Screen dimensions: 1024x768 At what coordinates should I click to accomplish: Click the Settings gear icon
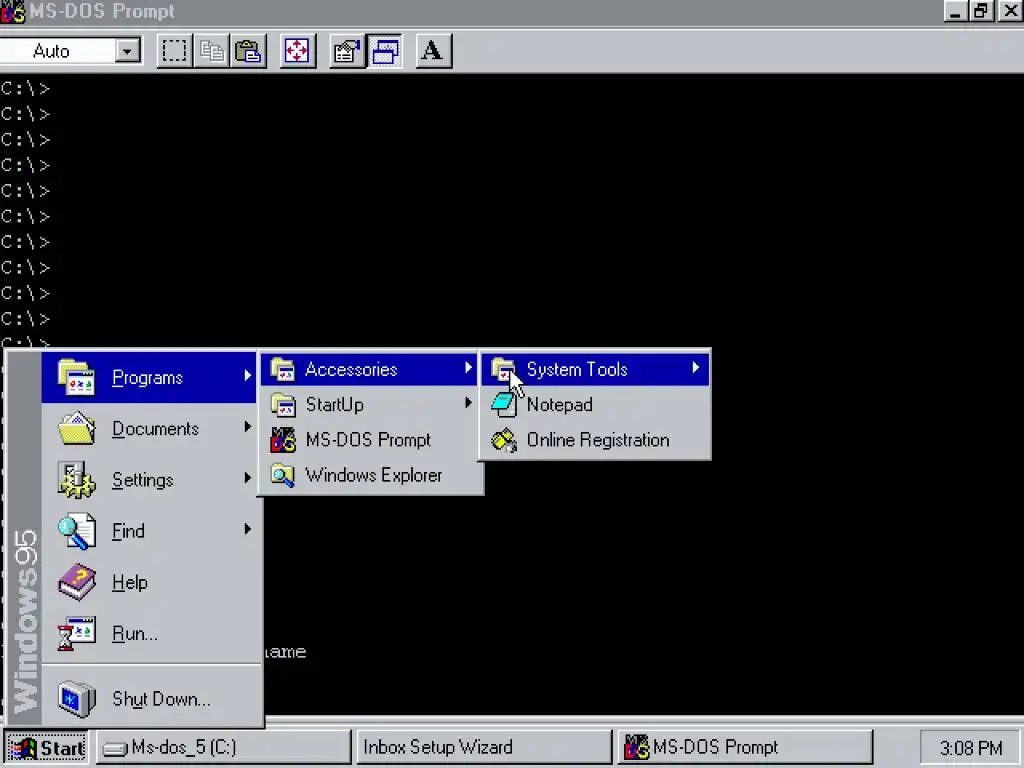pyautogui.click(x=76, y=480)
